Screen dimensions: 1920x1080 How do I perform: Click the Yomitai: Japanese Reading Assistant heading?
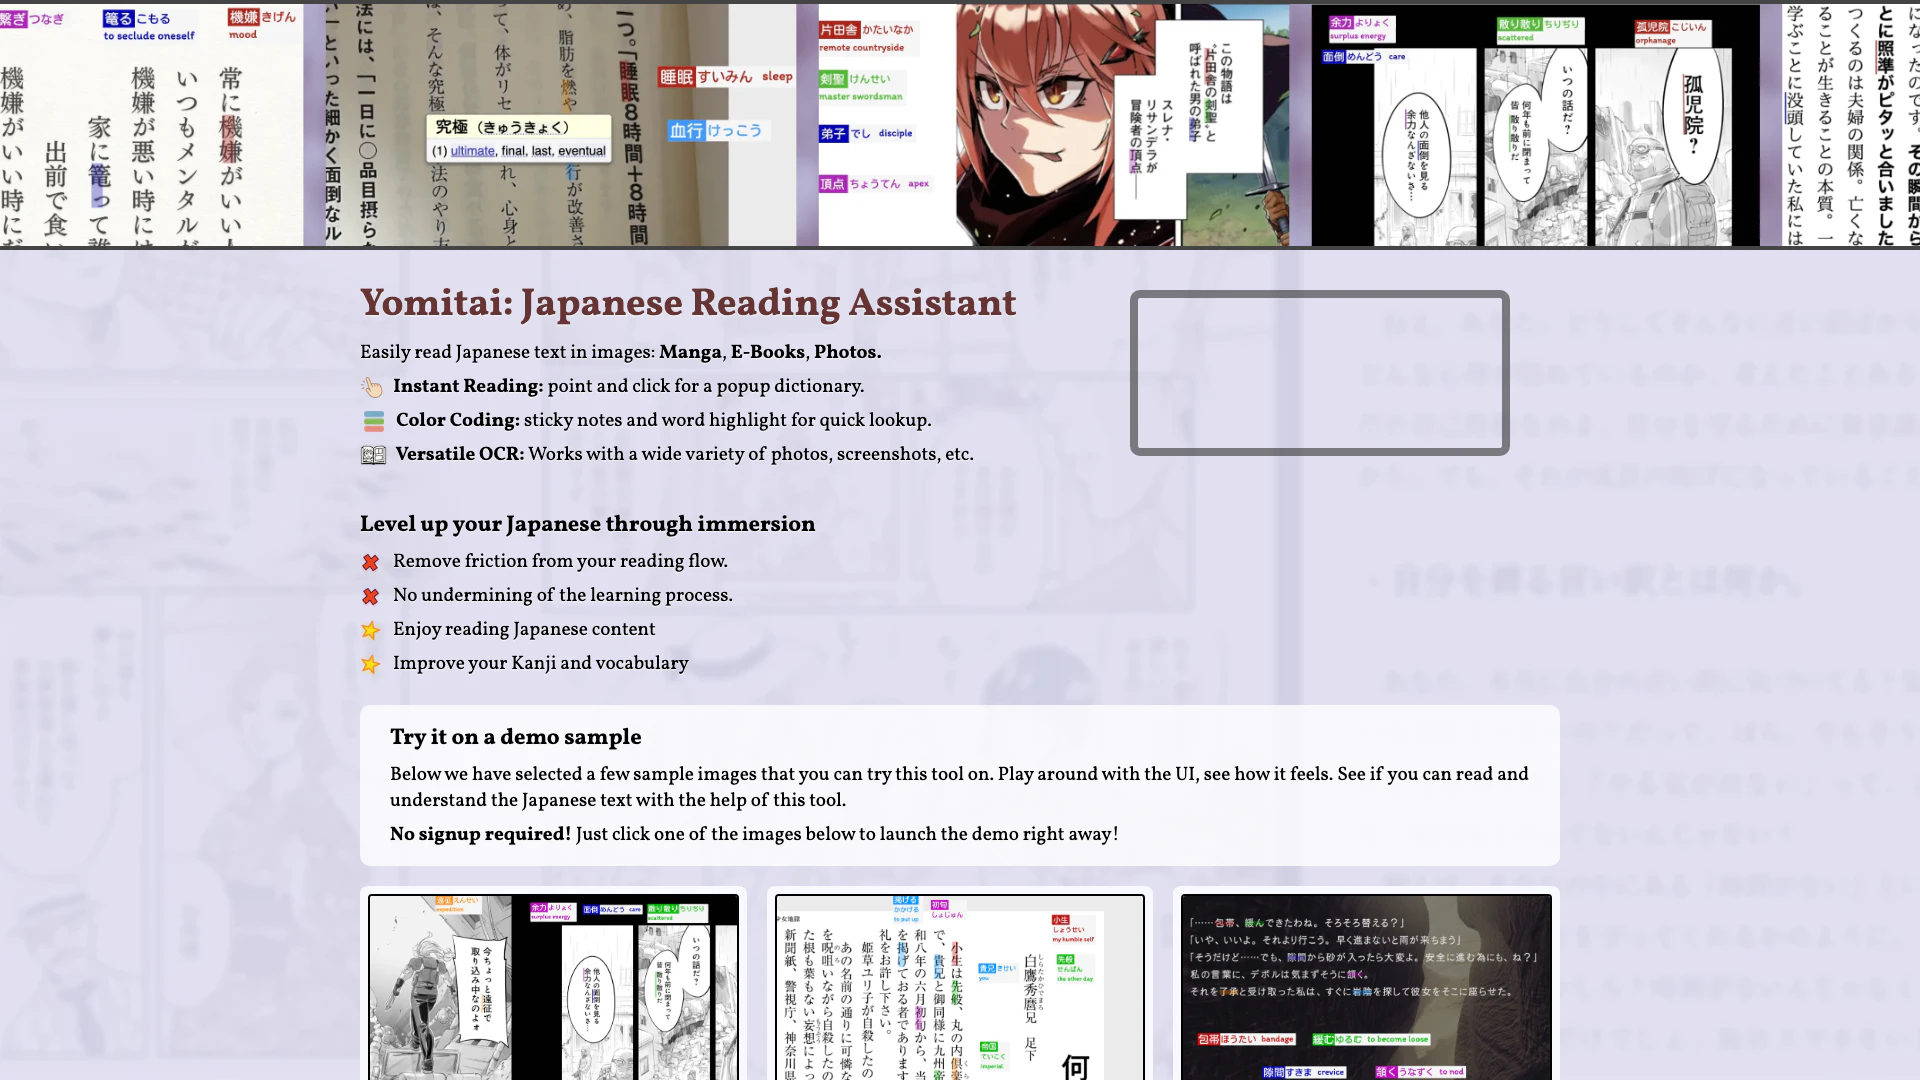(x=688, y=303)
